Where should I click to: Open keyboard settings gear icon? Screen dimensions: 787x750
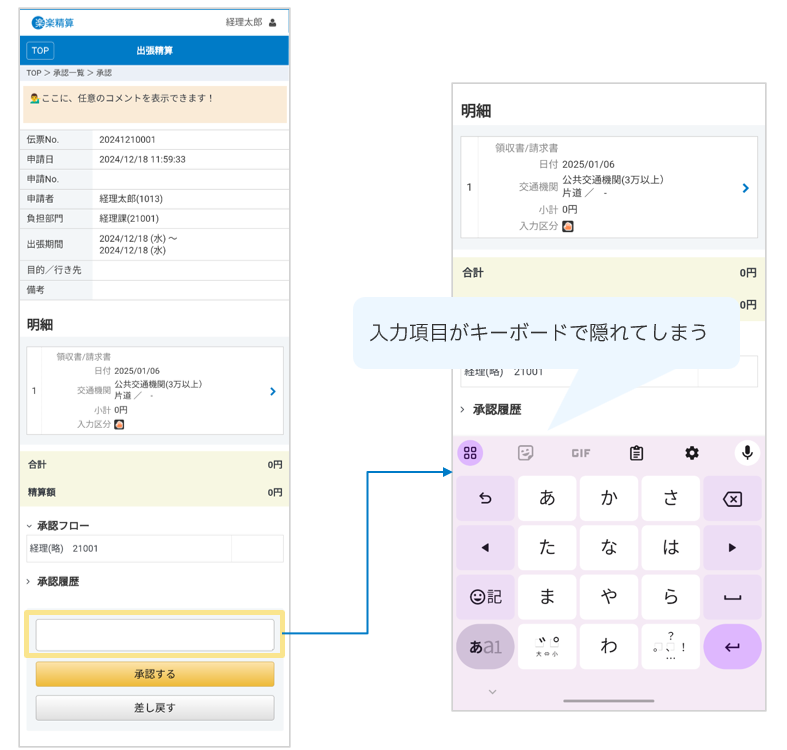click(691, 453)
